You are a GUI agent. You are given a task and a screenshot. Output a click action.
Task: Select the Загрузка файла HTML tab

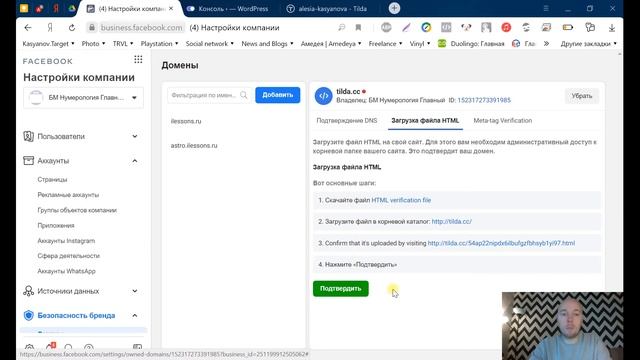click(425, 120)
